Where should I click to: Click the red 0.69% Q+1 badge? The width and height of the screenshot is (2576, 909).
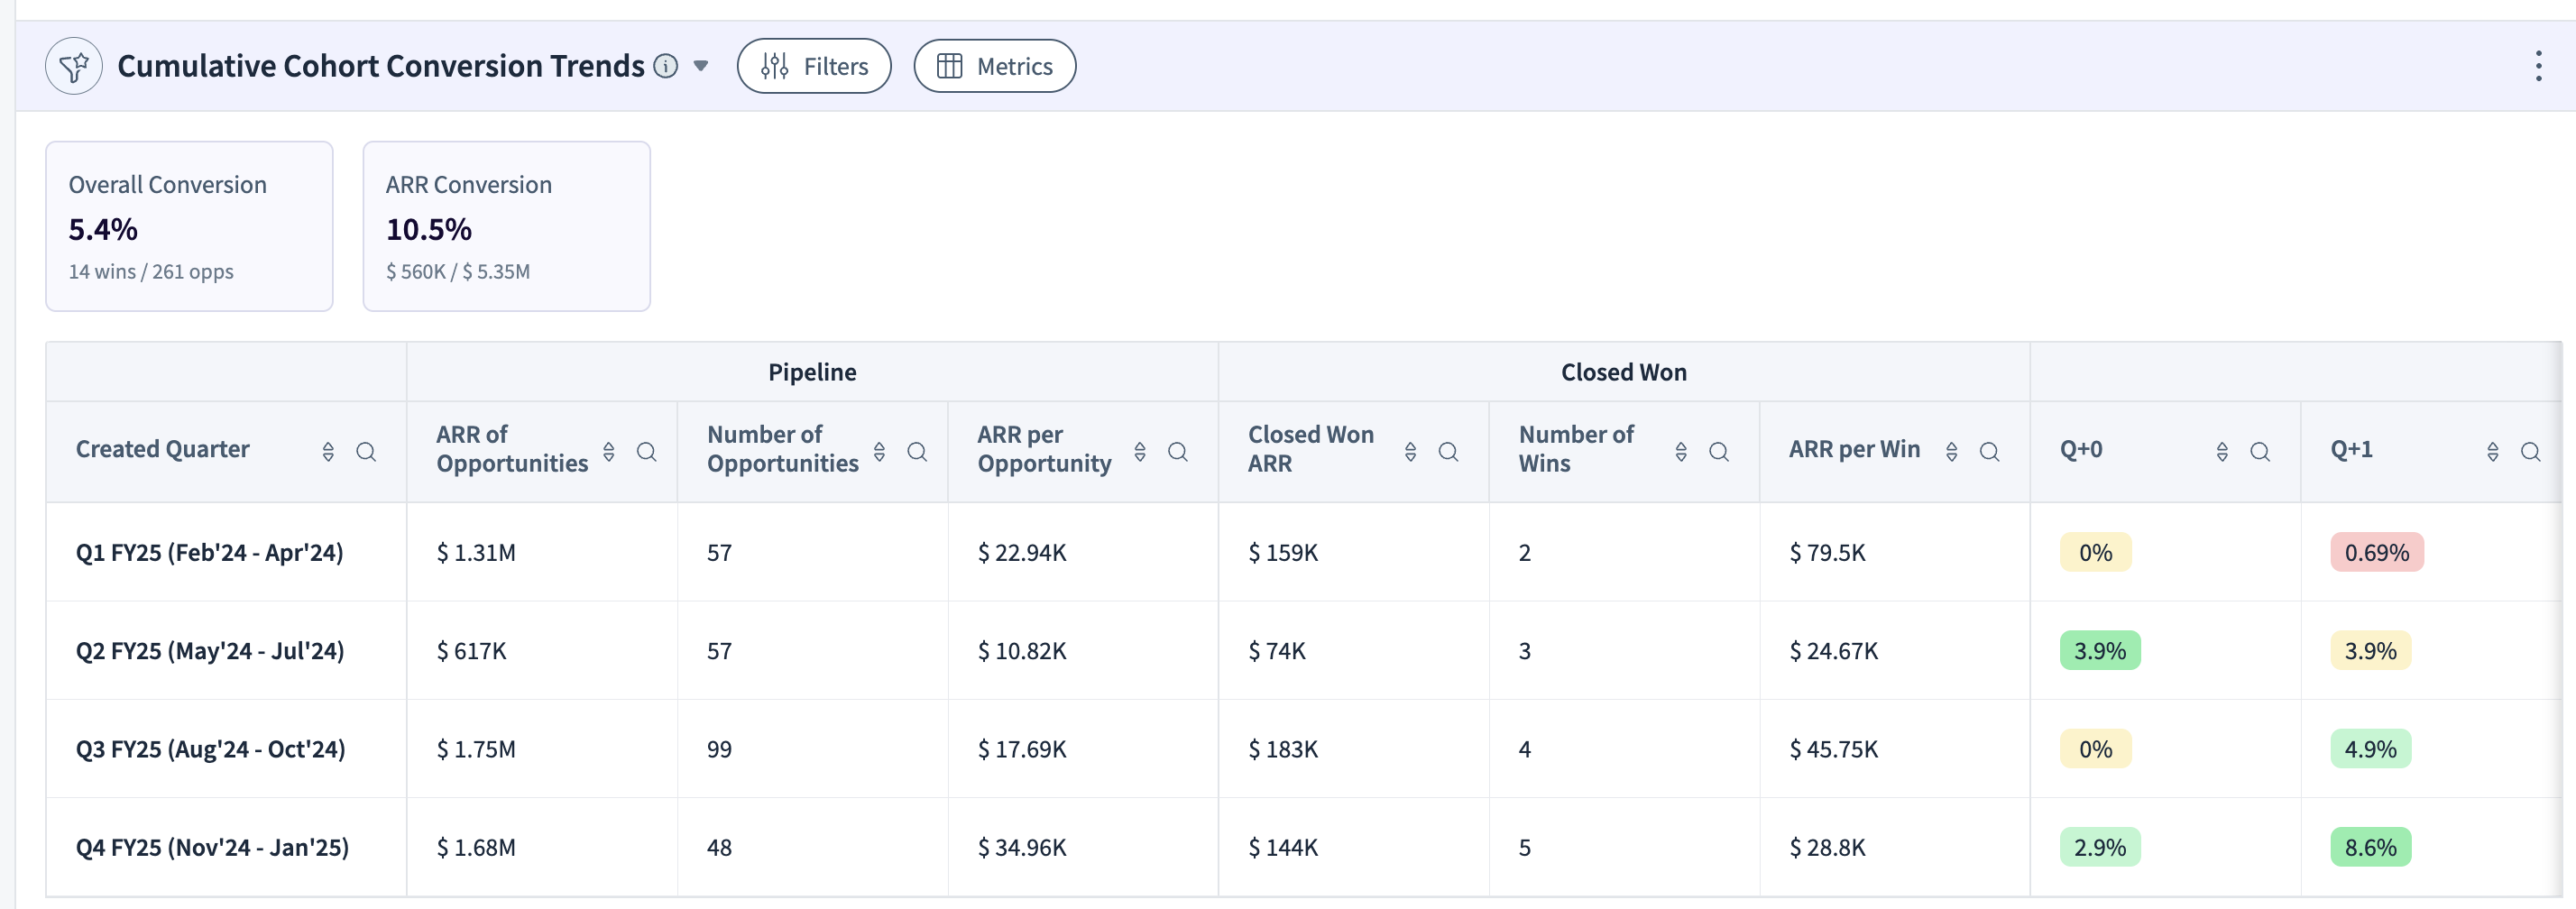click(x=2377, y=552)
